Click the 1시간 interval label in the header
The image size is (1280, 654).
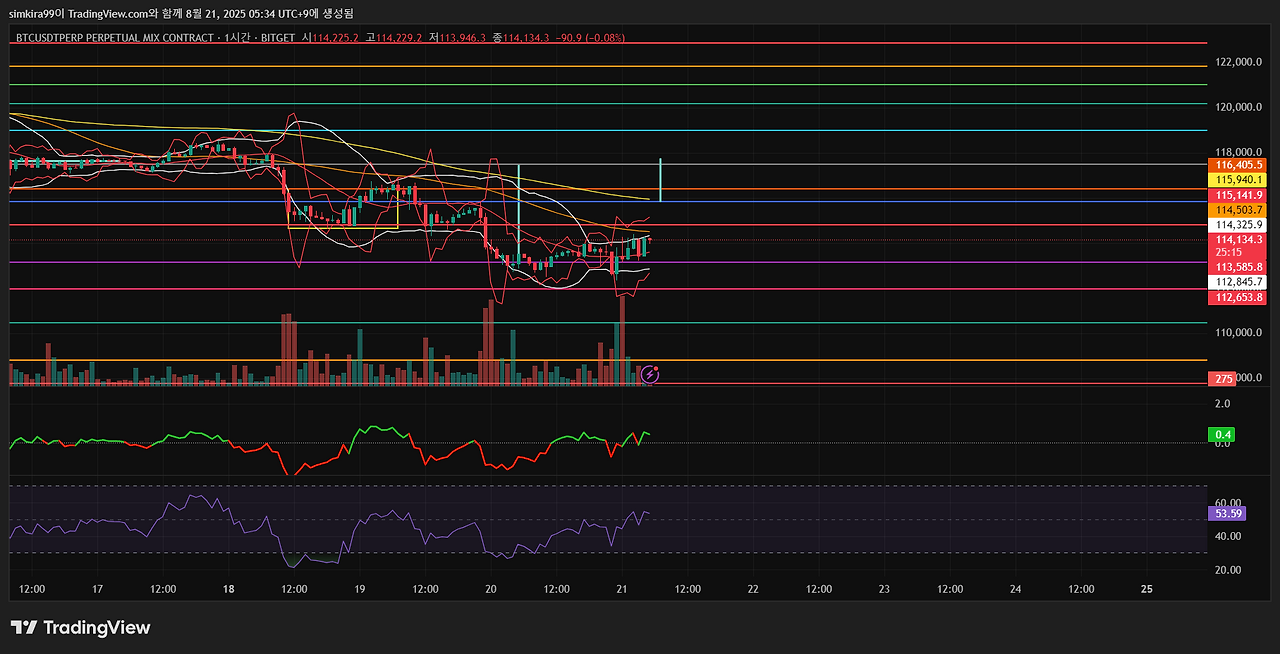(235, 37)
